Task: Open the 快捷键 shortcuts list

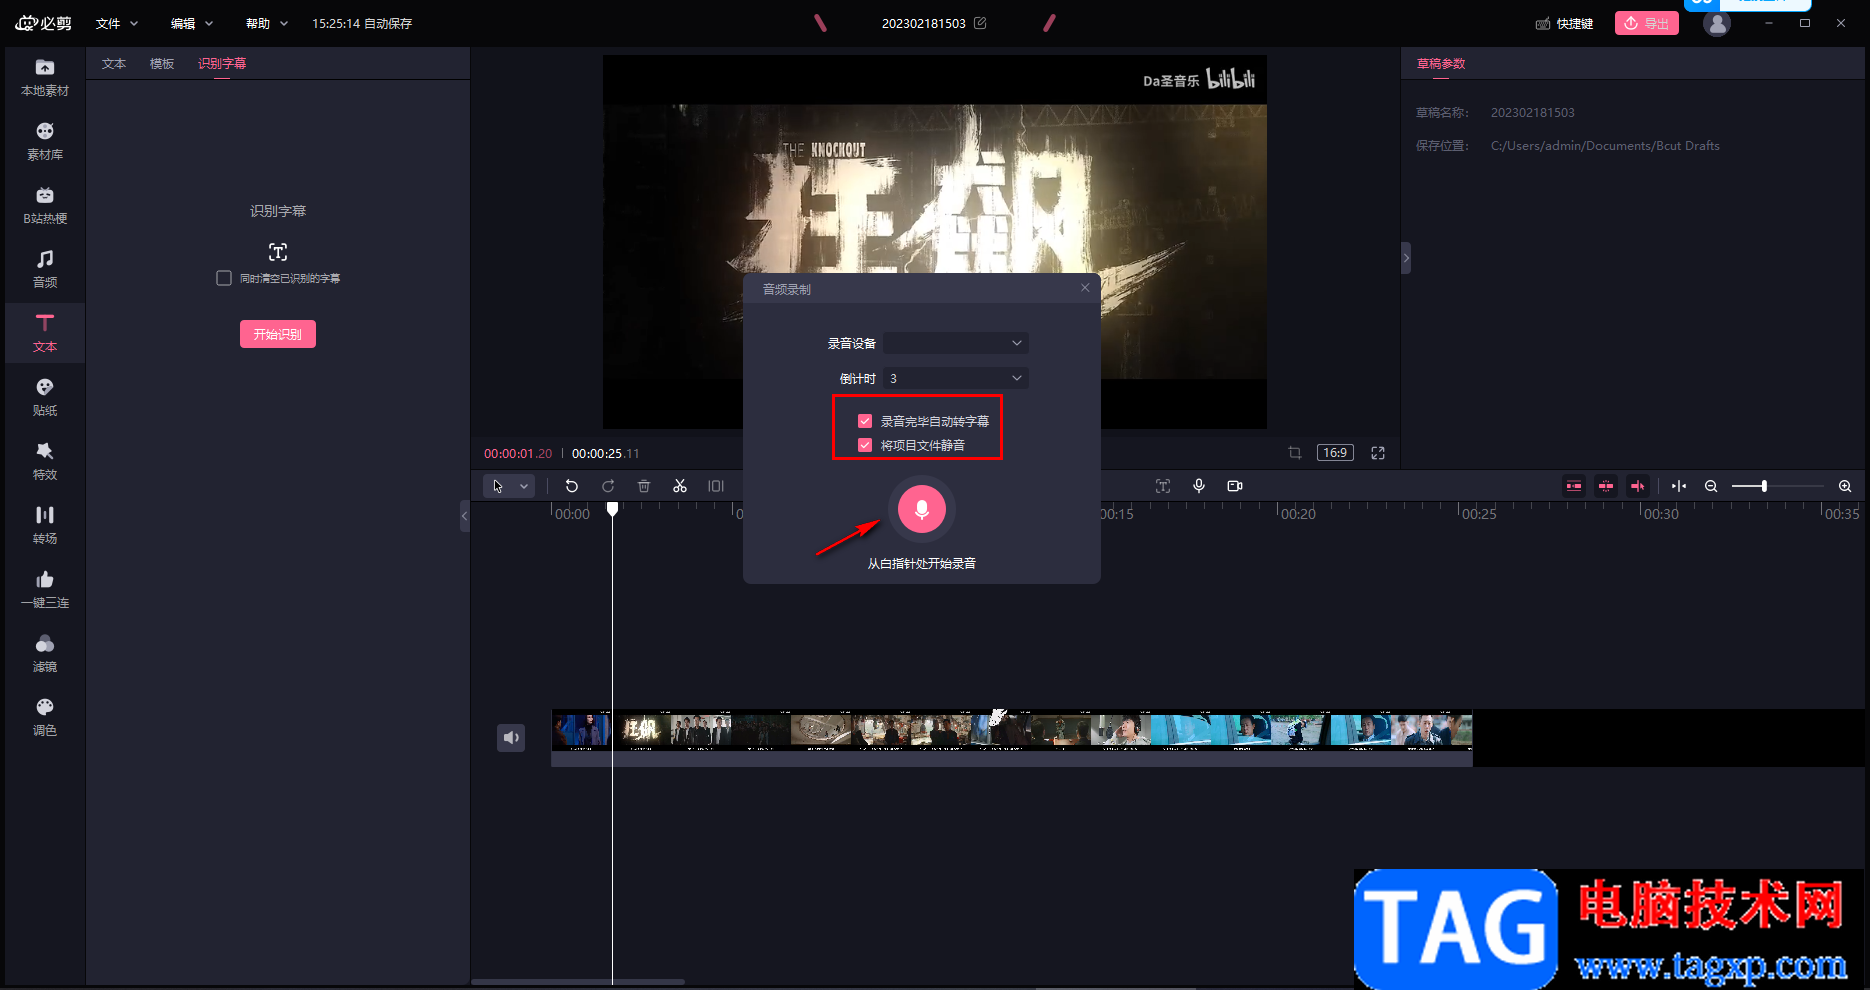Action: 1565,23
